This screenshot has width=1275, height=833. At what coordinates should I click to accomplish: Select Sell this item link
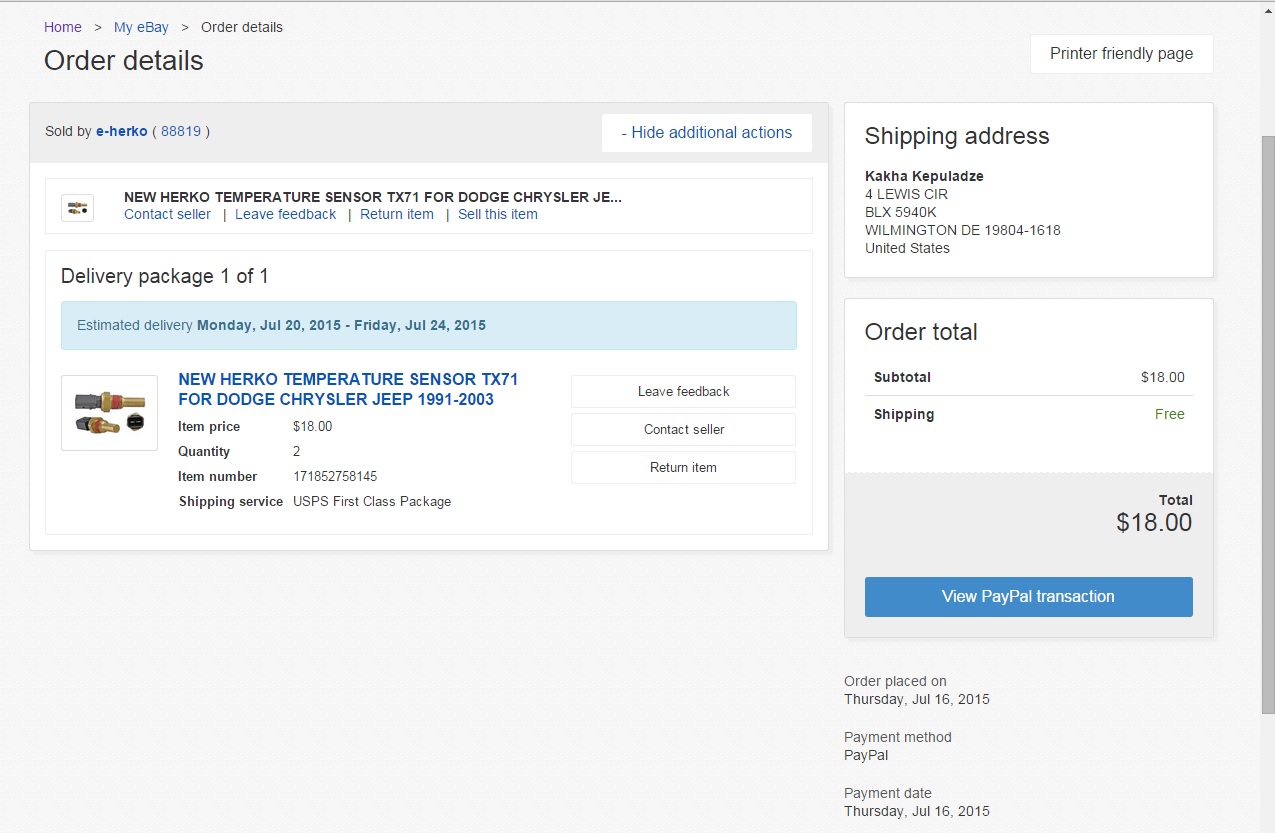497,214
